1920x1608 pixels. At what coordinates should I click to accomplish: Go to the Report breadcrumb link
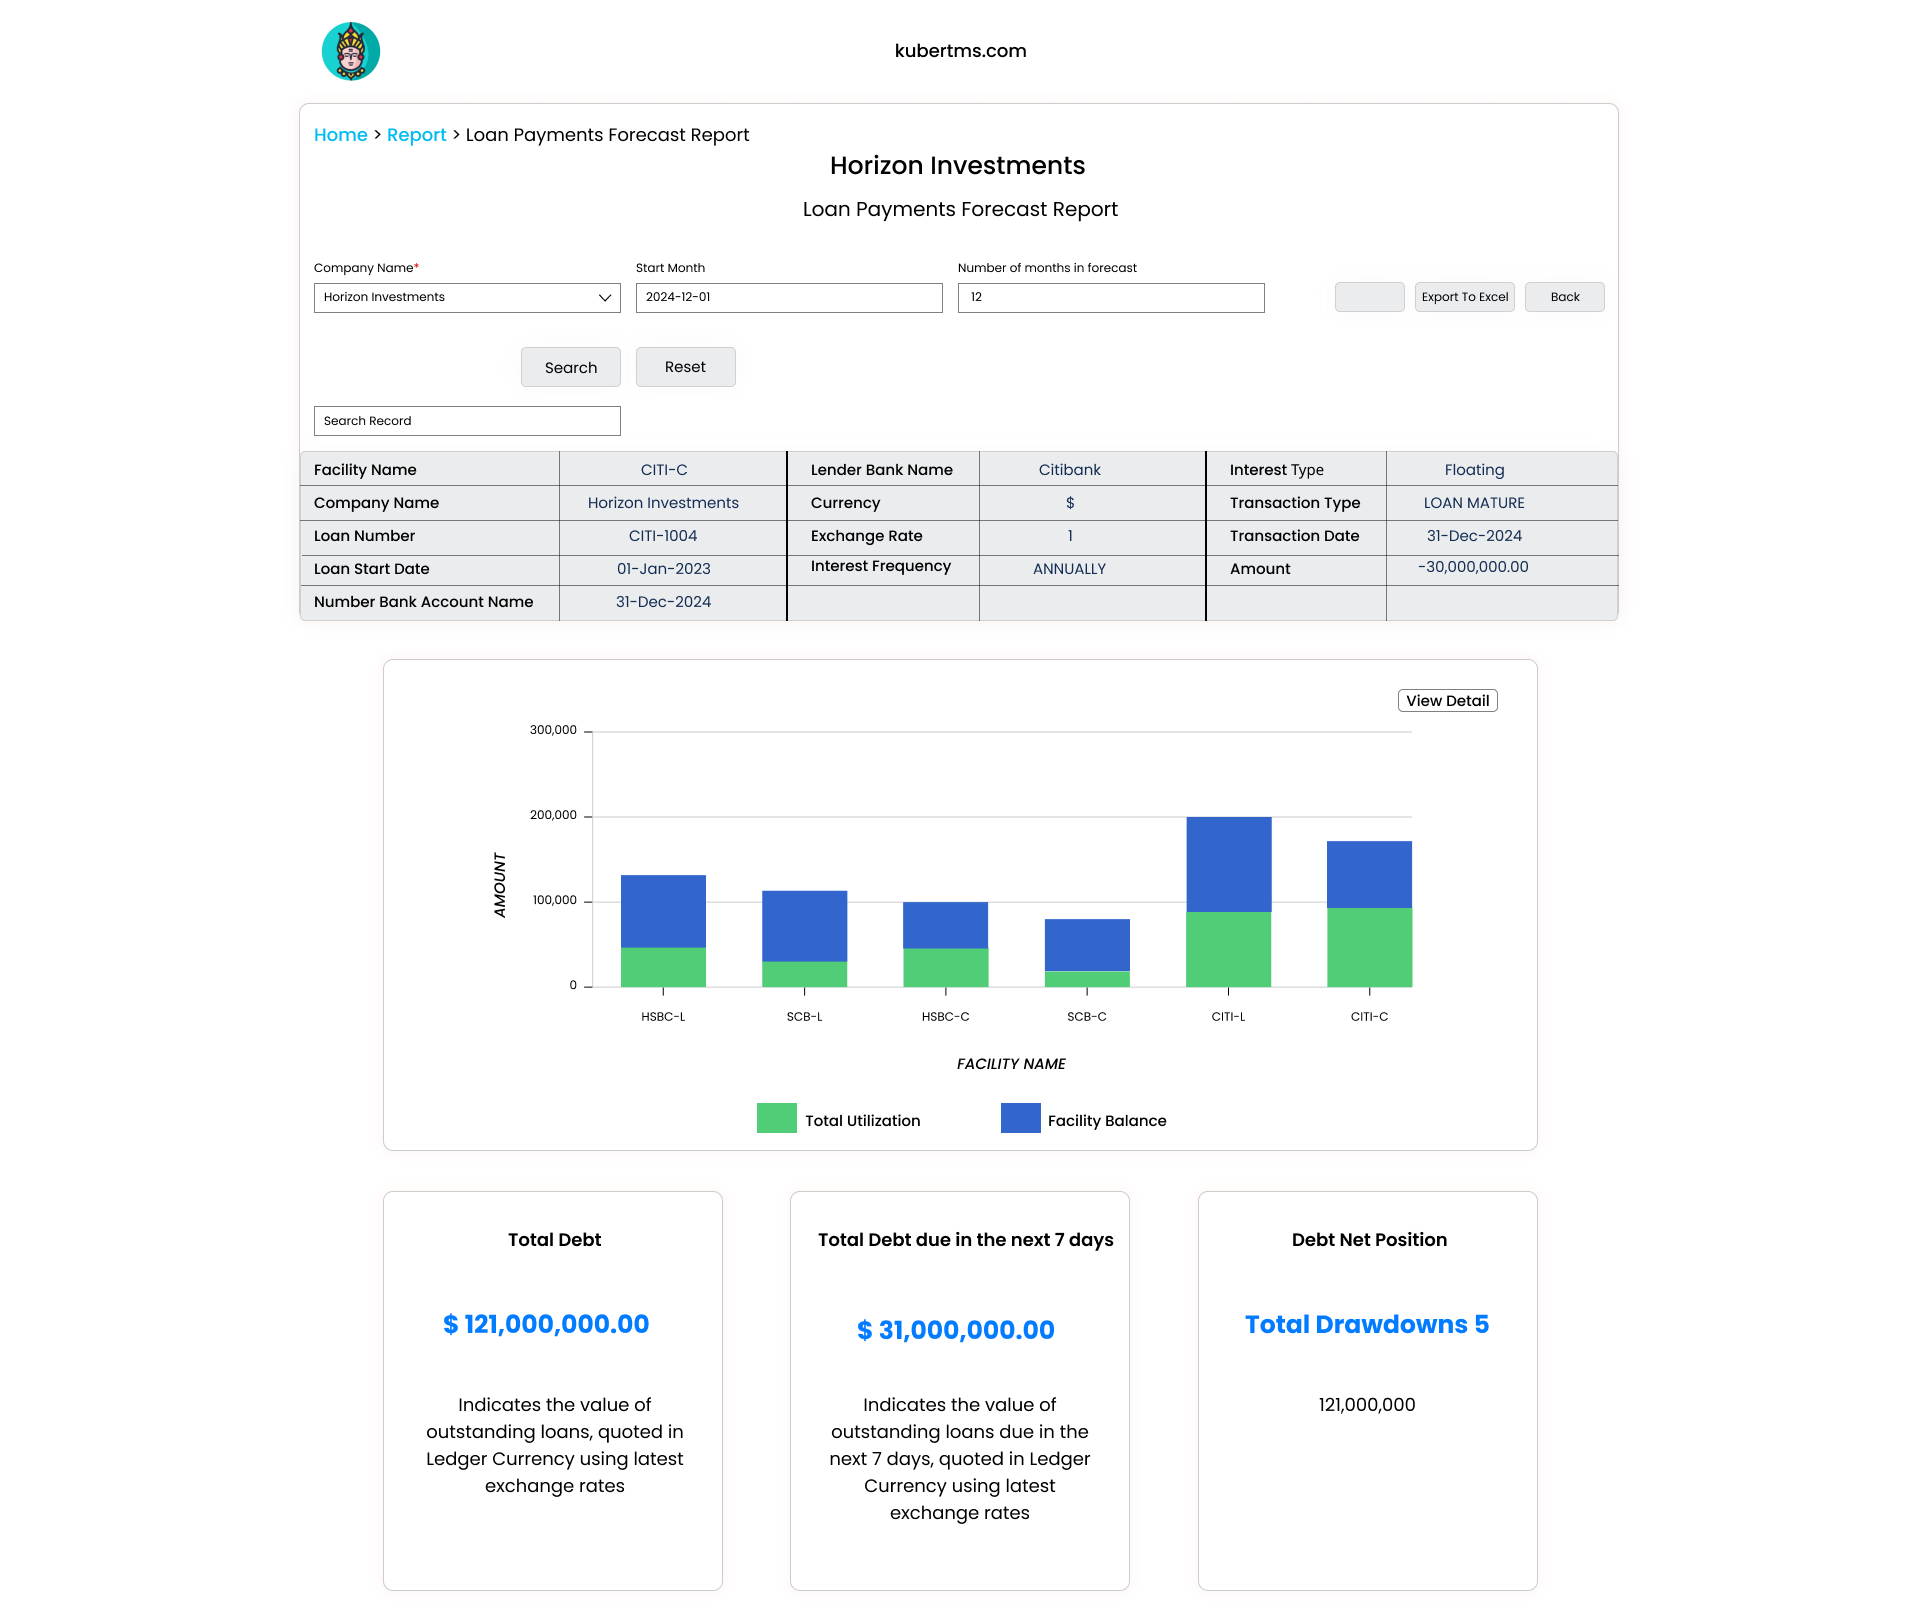(x=416, y=135)
